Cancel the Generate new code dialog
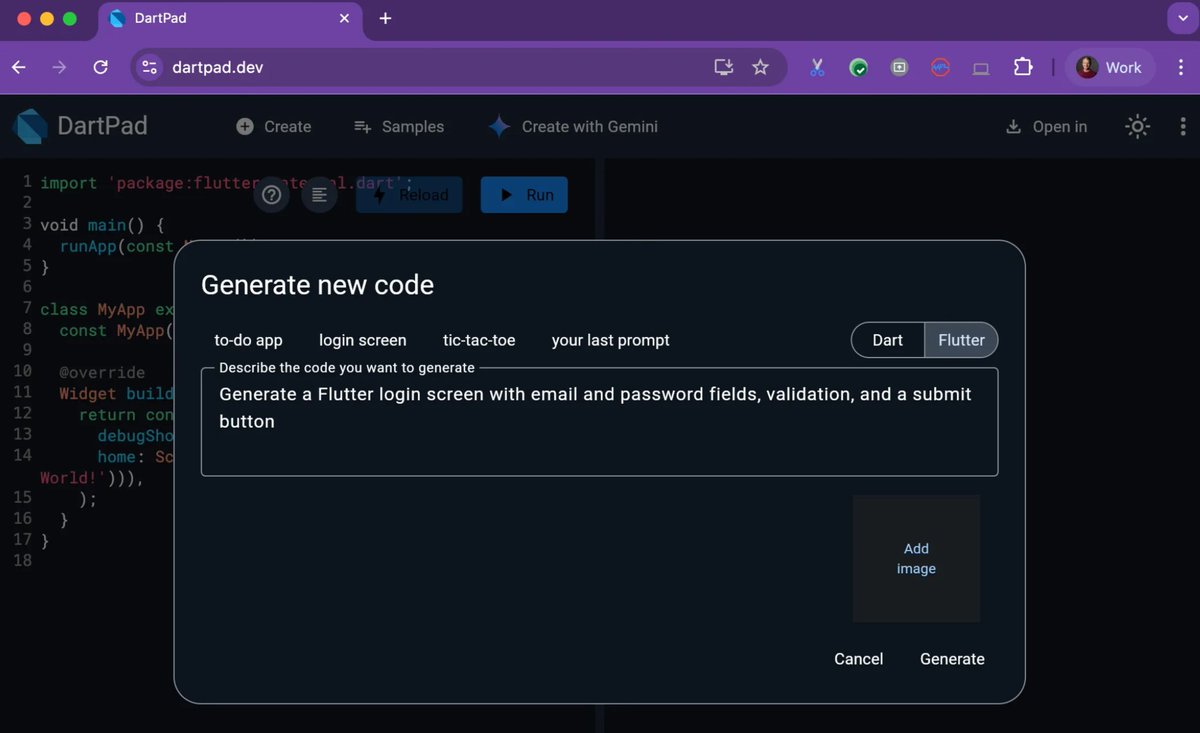This screenshot has width=1200, height=733. click(x=859, y=659)
